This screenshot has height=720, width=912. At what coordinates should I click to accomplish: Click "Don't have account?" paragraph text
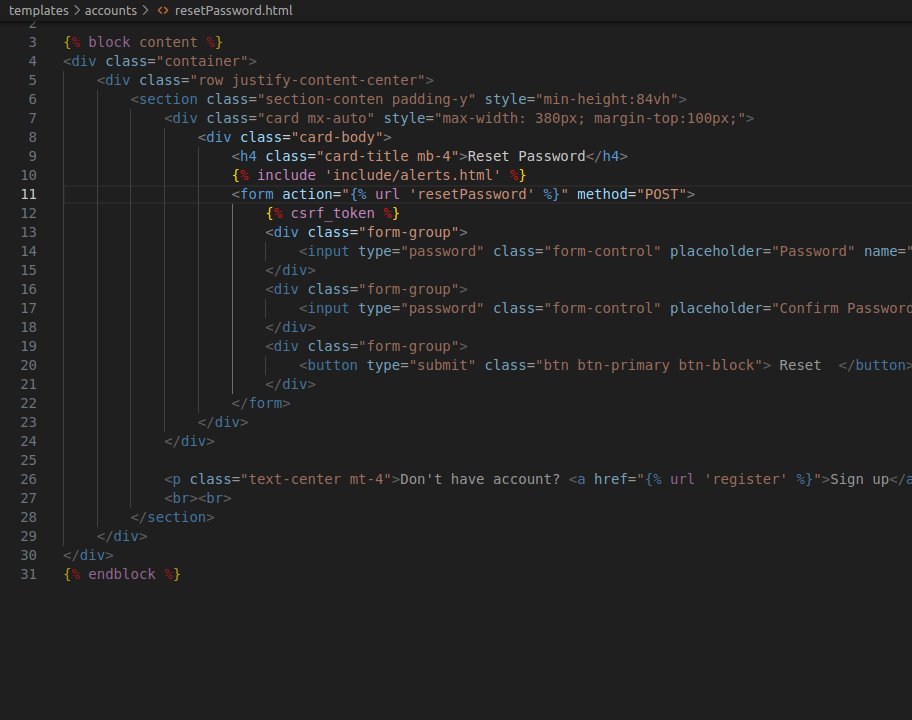(480, 479)
